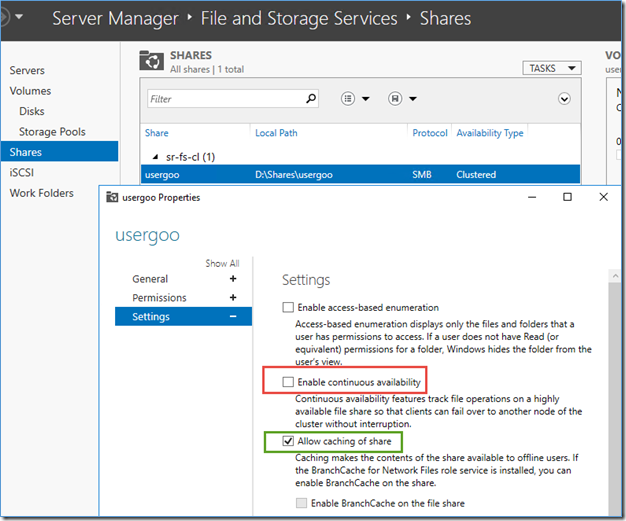This screenshot has height=521, width=626.
Task: Click the Server Manager back arrow
Action: [x=4, y=18]
